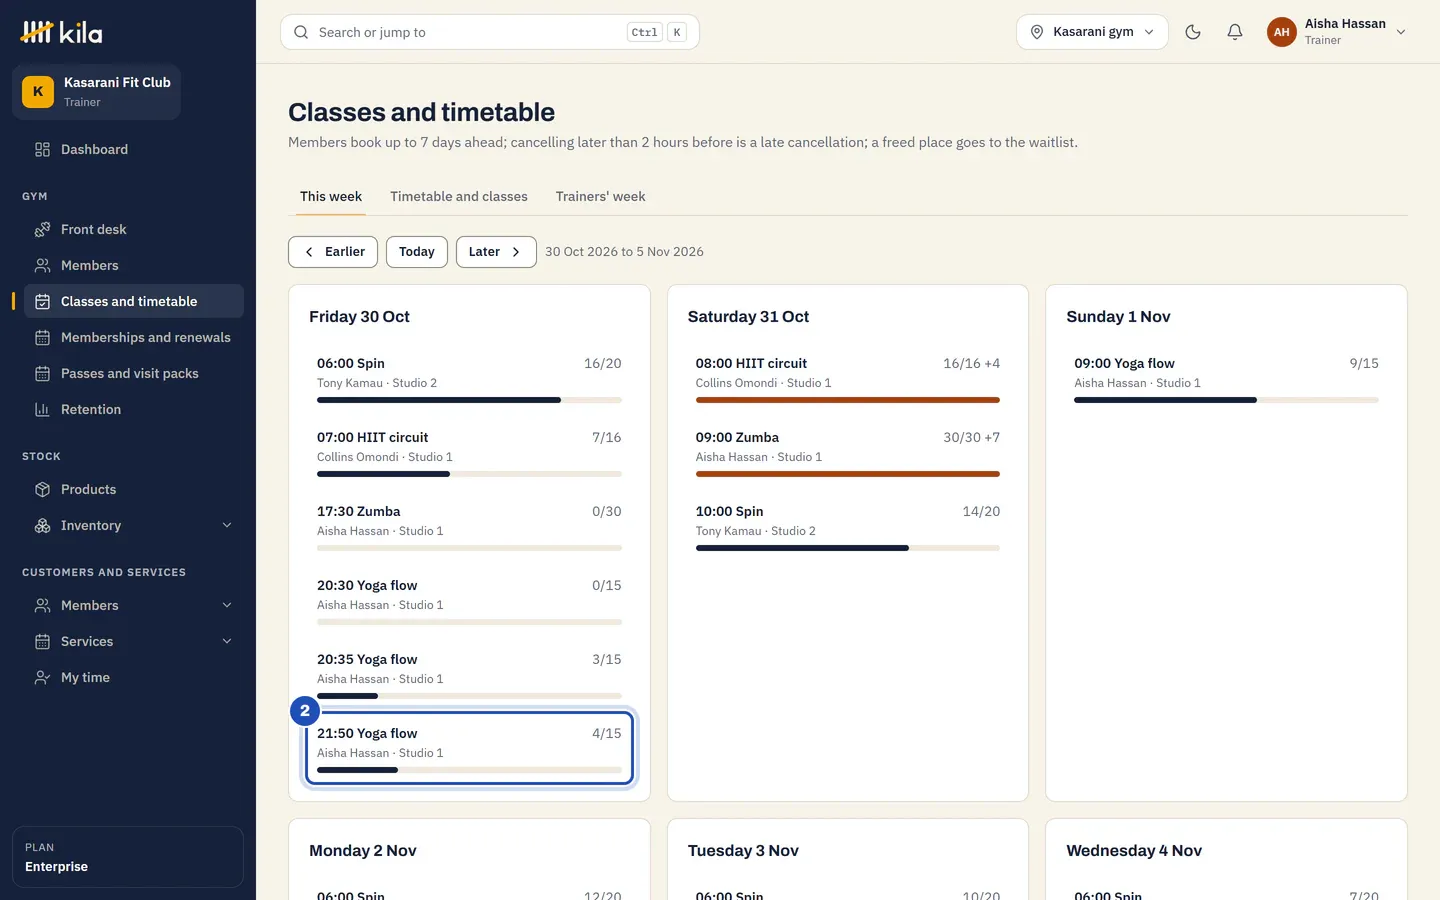Open notifications bell
This screenshot has width=1440, height=900.
point(1235,32)
